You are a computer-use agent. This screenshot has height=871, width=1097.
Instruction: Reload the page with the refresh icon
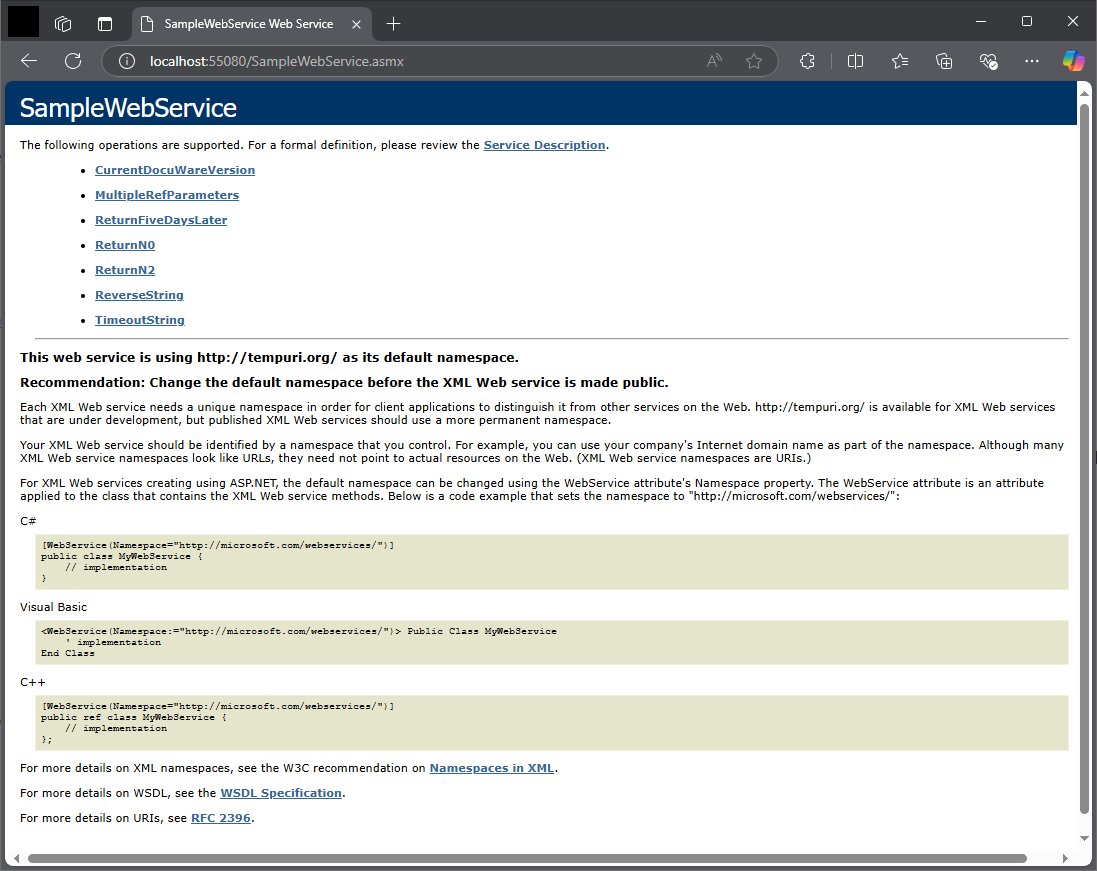[73, 62]
